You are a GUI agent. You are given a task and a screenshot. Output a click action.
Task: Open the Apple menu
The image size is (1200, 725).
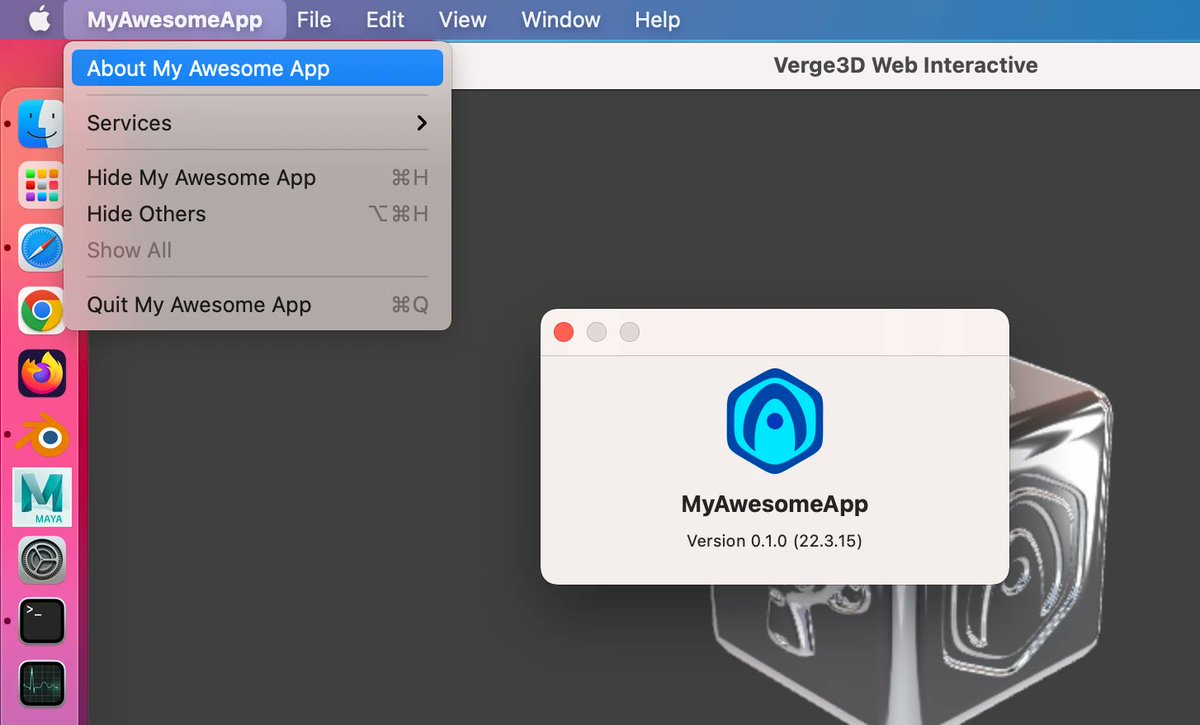tap(38, 19)
